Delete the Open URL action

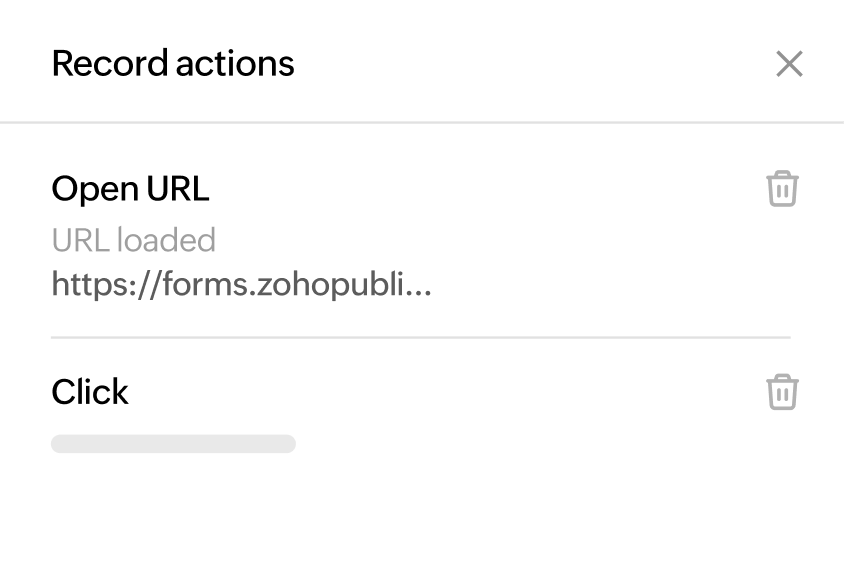point(782,188)
